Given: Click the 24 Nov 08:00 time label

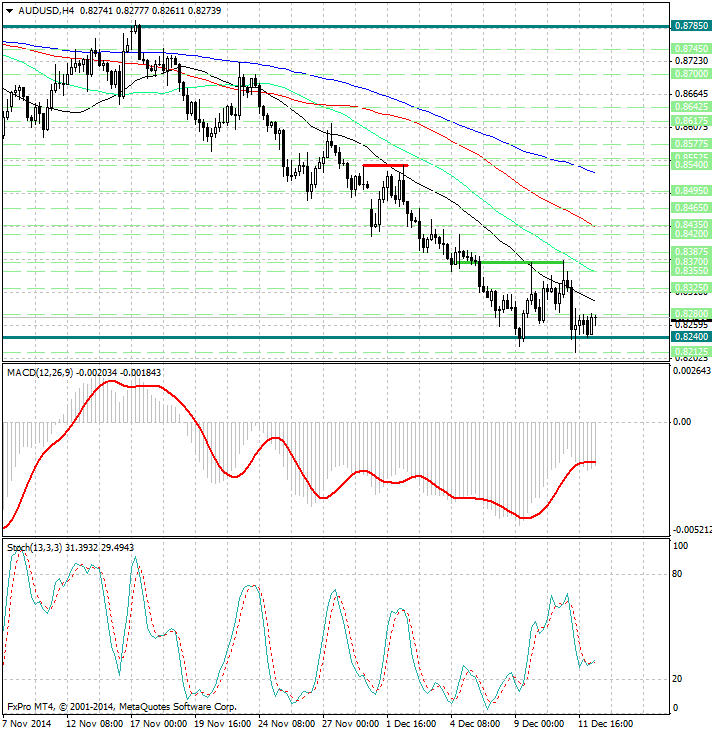Looking at the screenshot, I should pyautogui.click(x=289, y=722).
